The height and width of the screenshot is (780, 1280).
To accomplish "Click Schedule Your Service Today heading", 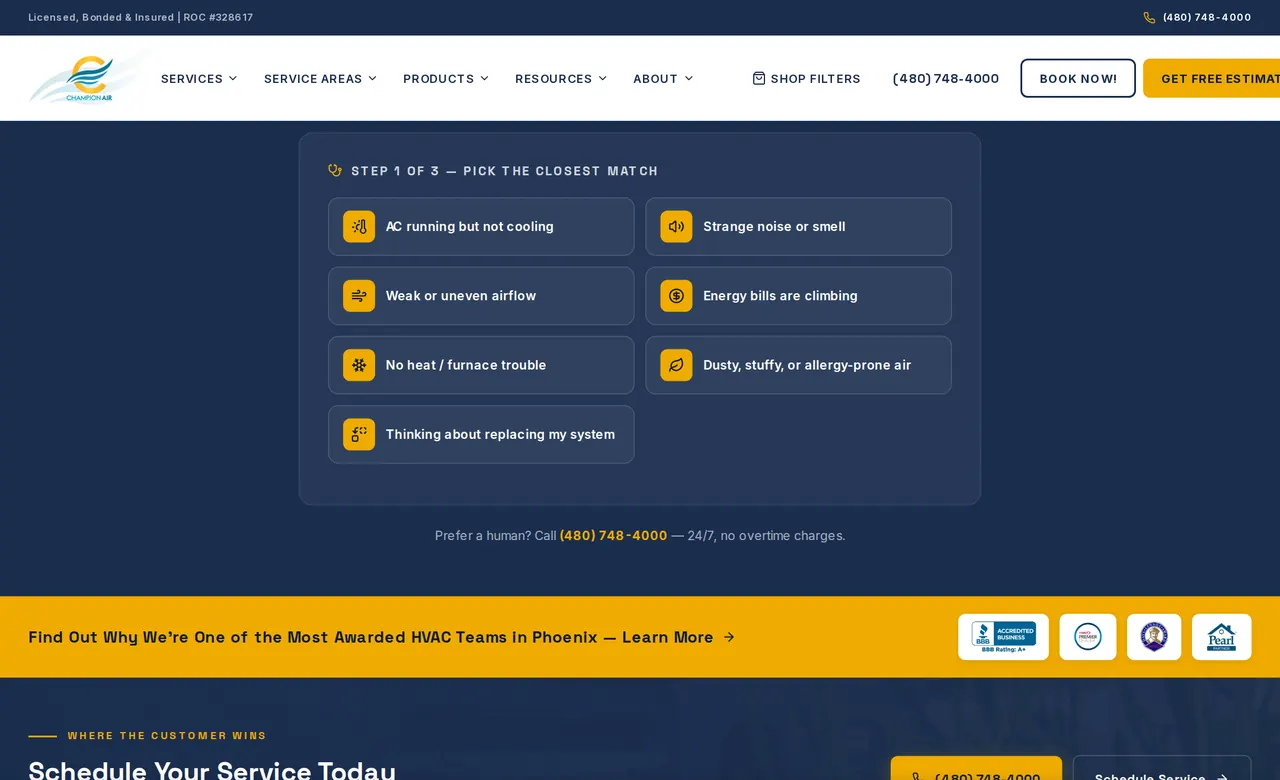I will pos(212,770).
